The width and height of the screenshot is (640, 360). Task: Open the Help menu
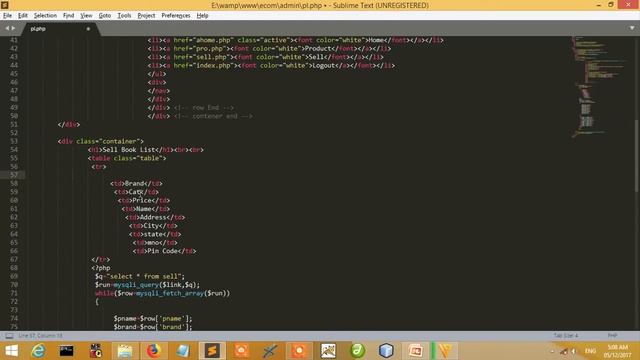click(x=202, y=16)
